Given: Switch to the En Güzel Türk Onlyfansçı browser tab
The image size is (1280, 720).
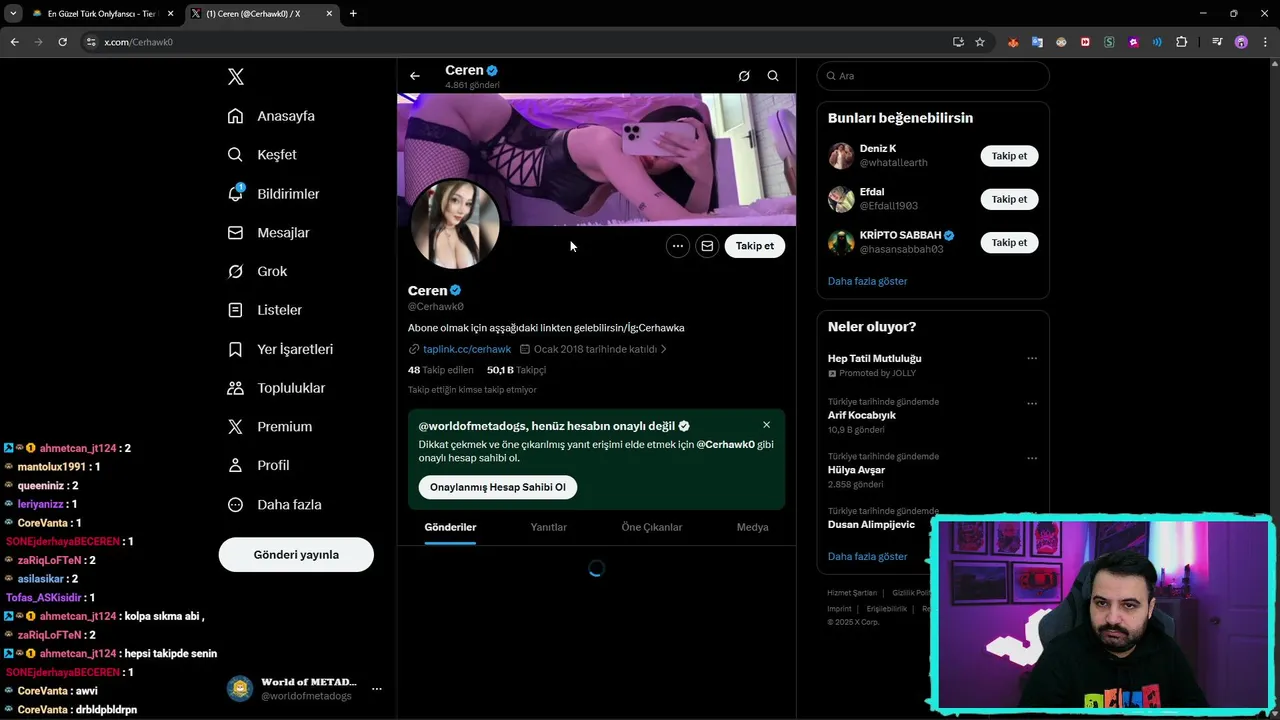Looking at the screenshot, I should 102,14.
